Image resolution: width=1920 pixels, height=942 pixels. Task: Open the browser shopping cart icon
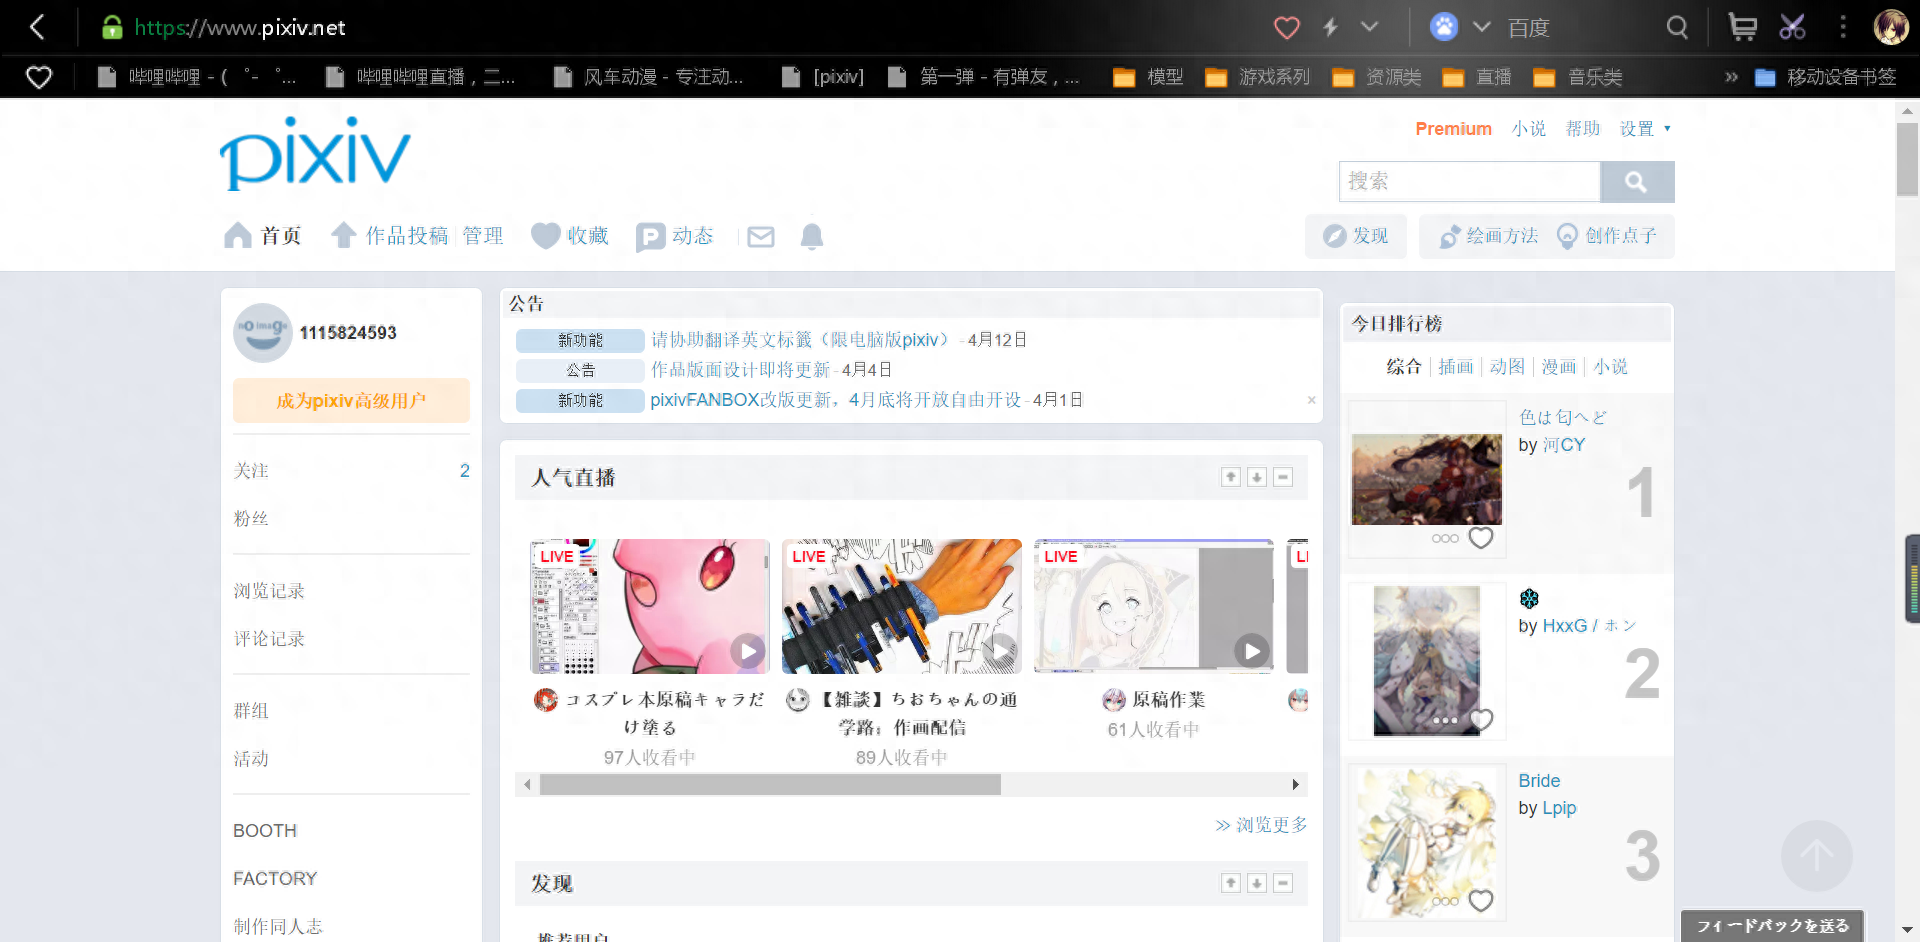pyautogui.click(x=1742, y=27)
